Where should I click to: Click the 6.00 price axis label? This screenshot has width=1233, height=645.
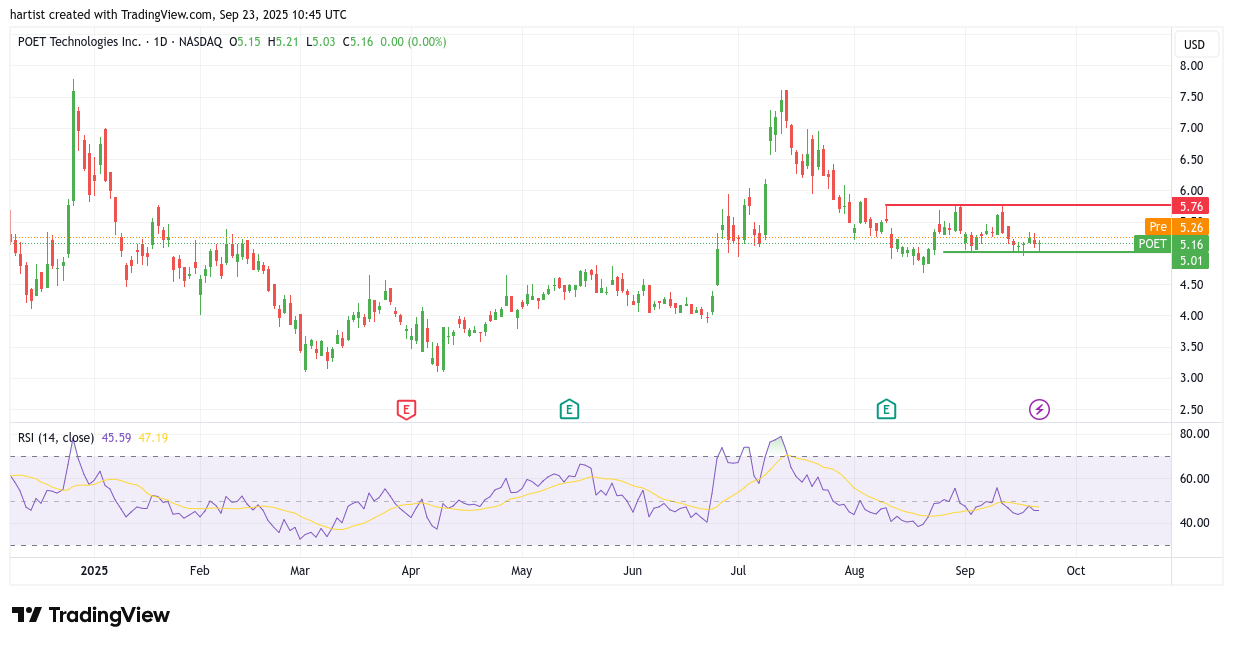tap(1191, 191)
